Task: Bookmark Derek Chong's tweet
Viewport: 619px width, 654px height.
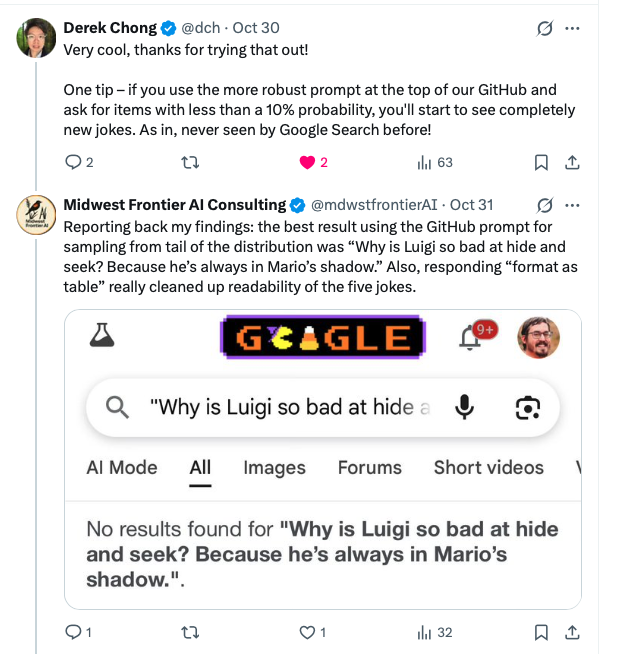Action: click(x=540, y=162)
